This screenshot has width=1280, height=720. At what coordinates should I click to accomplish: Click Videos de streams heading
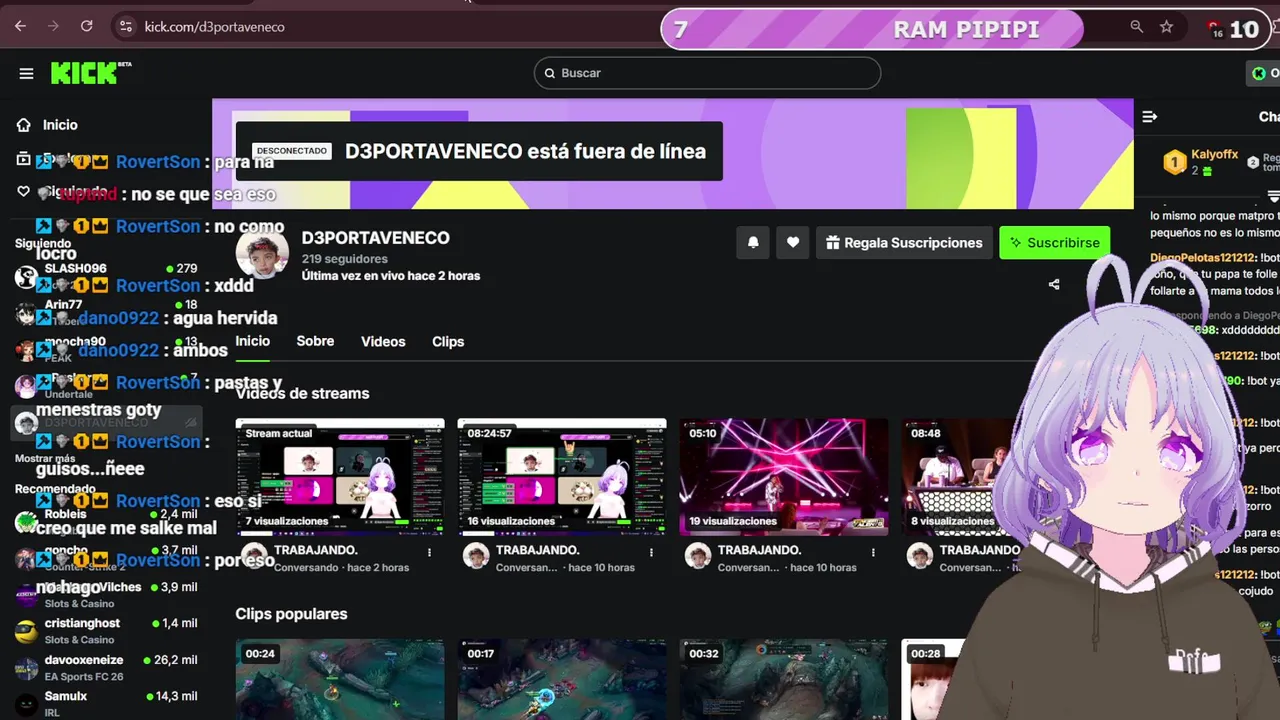pyautogui.click(x=302, y=393)
